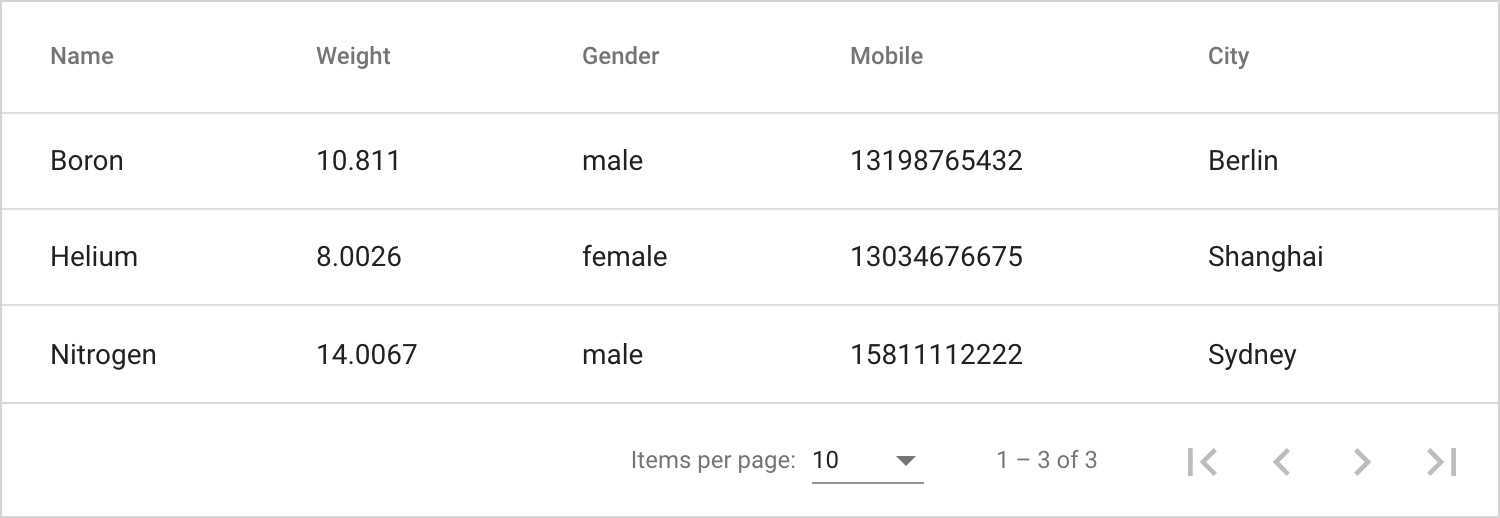
Task: Click the weight value 8.0026
Action: coord(359,257)
